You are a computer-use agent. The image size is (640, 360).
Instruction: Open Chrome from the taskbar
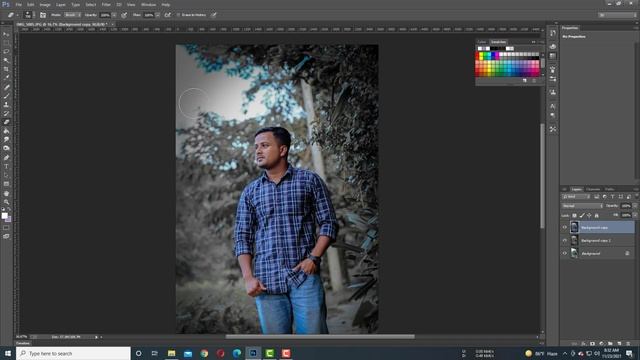pos(204,353)
